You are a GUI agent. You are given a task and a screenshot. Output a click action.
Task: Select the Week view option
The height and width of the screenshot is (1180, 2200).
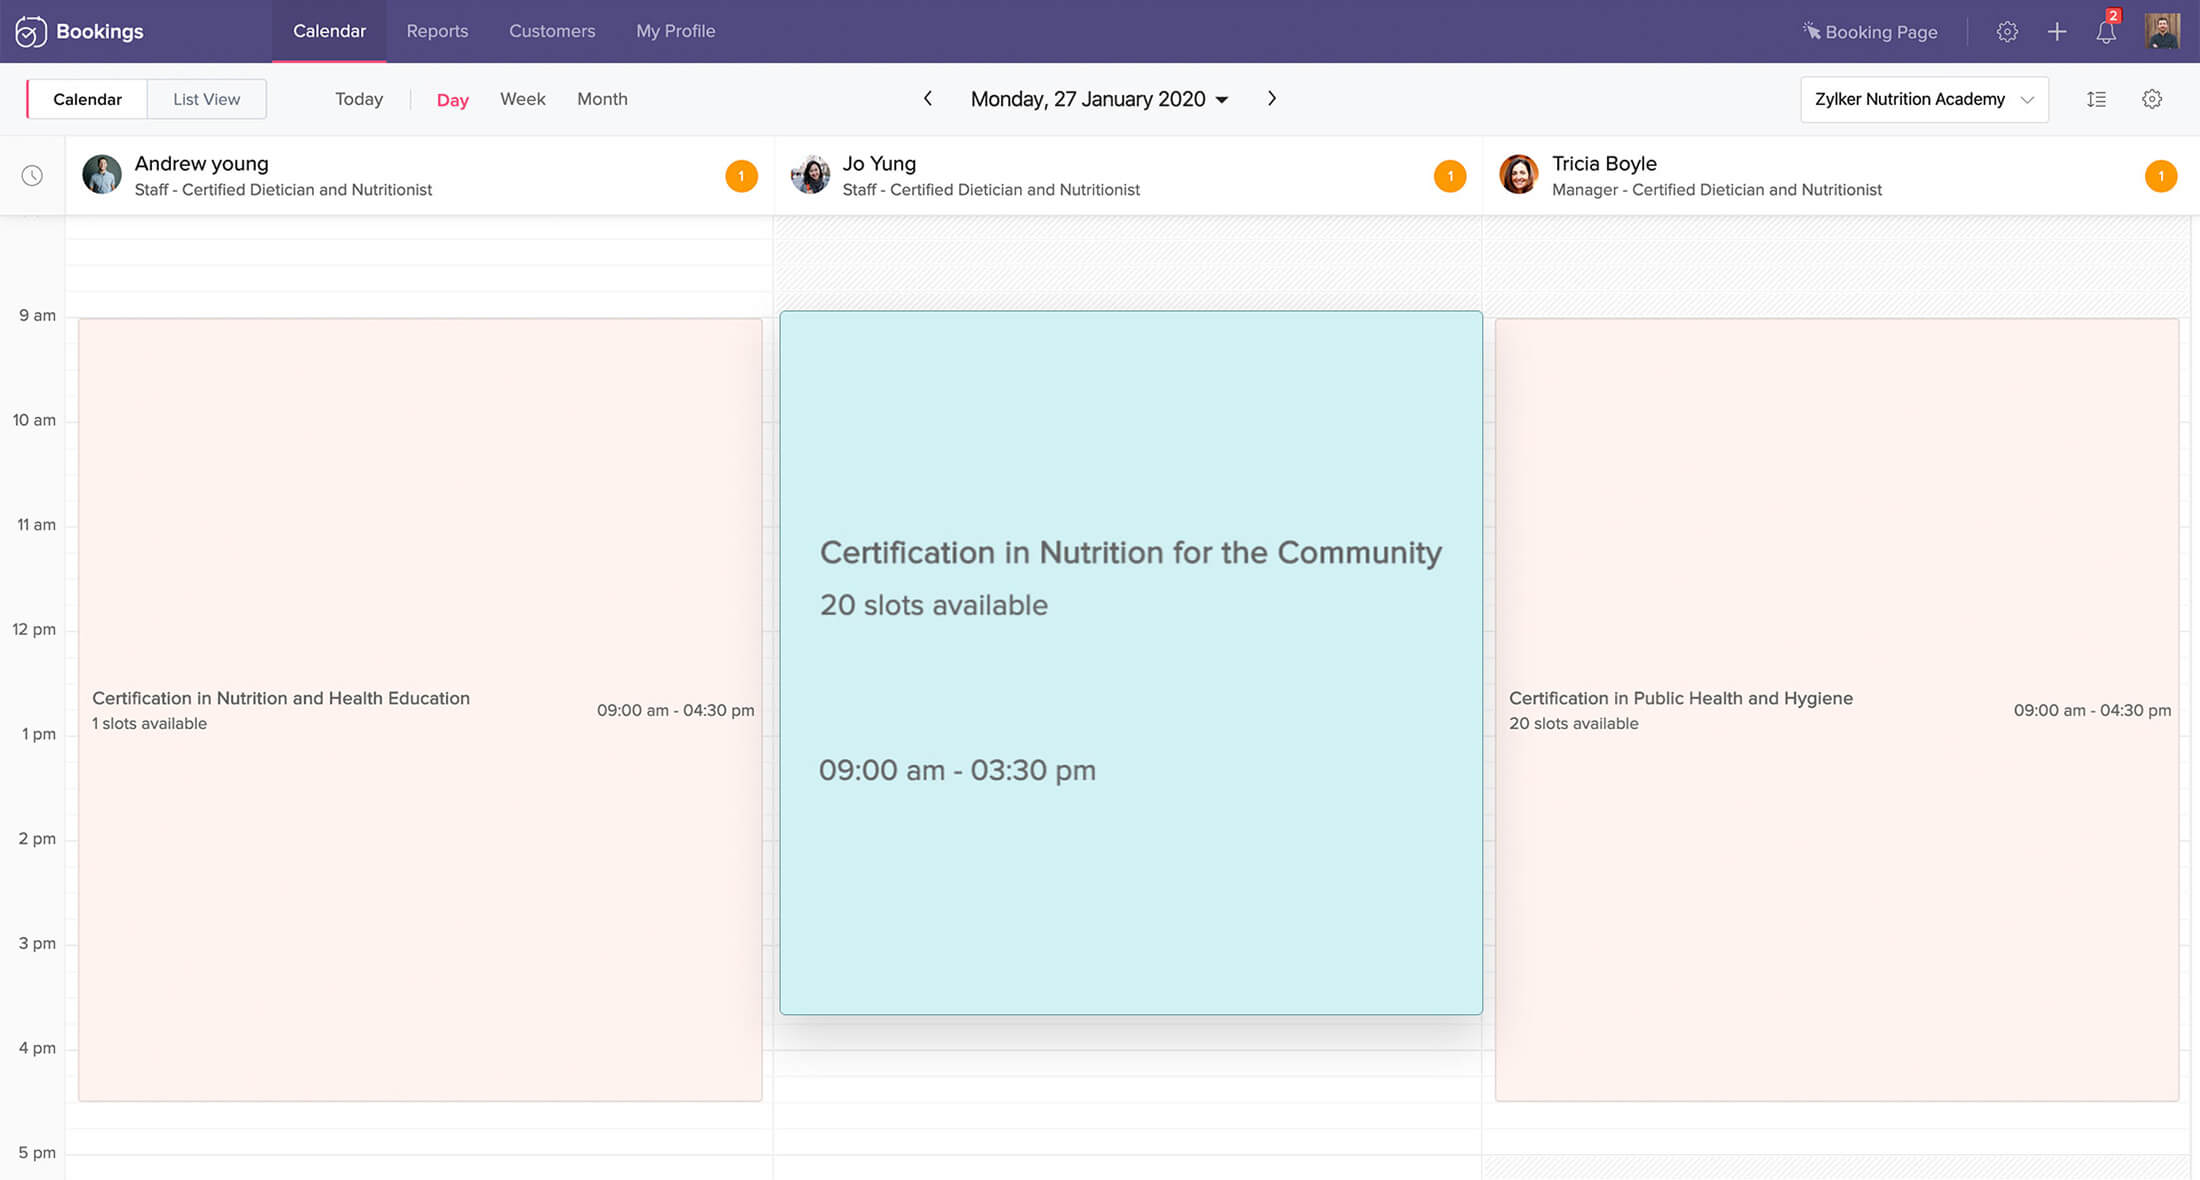[522, 99]
